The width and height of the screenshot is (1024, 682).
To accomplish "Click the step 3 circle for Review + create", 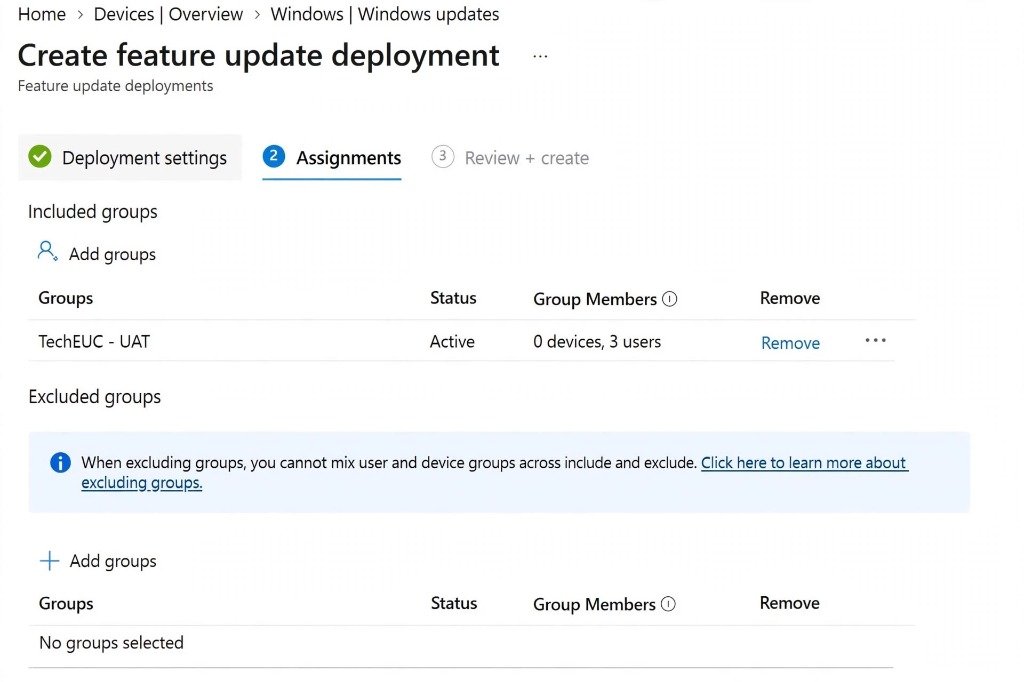I will (442, 157).
